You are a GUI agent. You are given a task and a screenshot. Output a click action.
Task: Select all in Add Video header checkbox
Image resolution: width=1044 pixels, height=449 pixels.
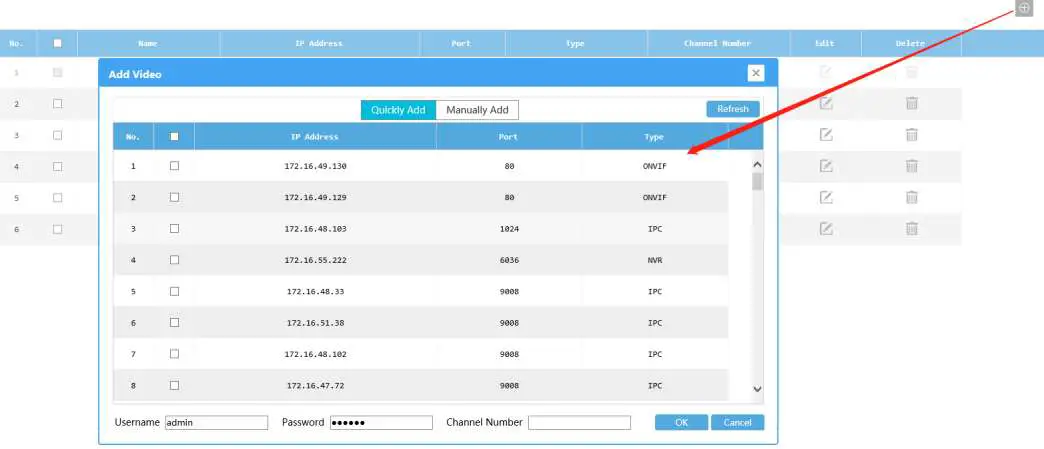click(x=174, y=137)
